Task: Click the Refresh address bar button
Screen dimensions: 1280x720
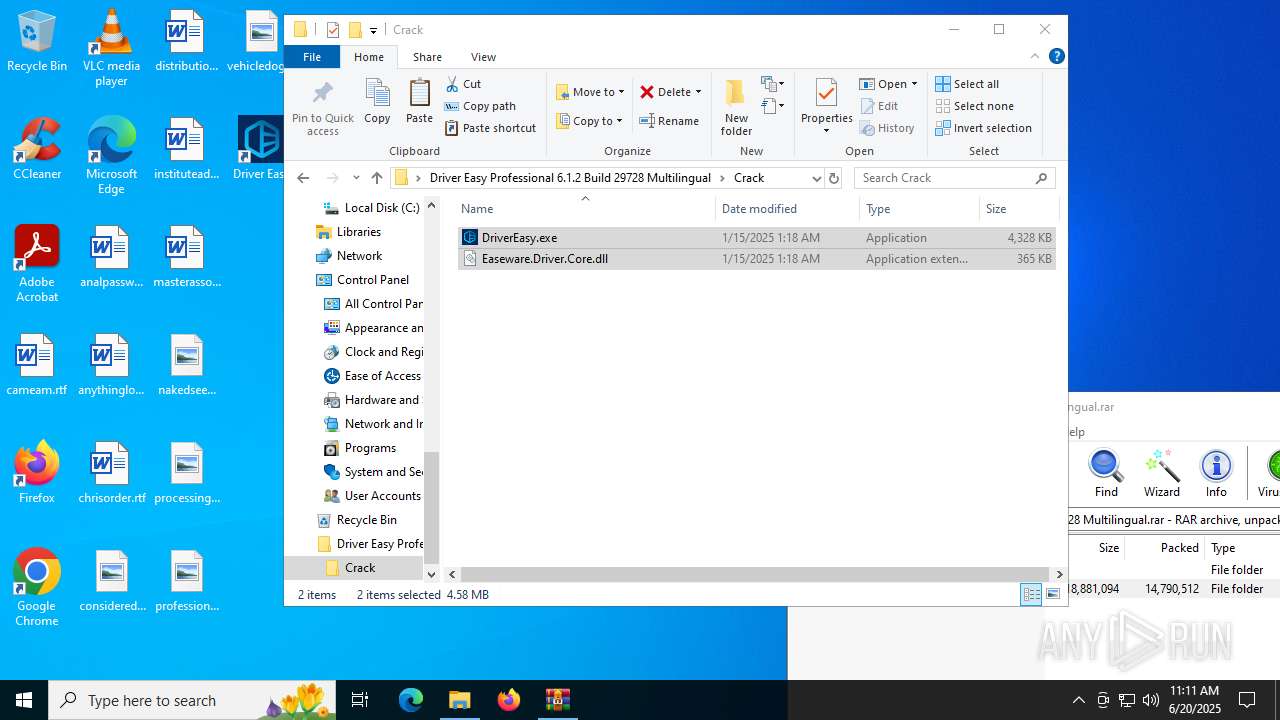Action: 834,178
